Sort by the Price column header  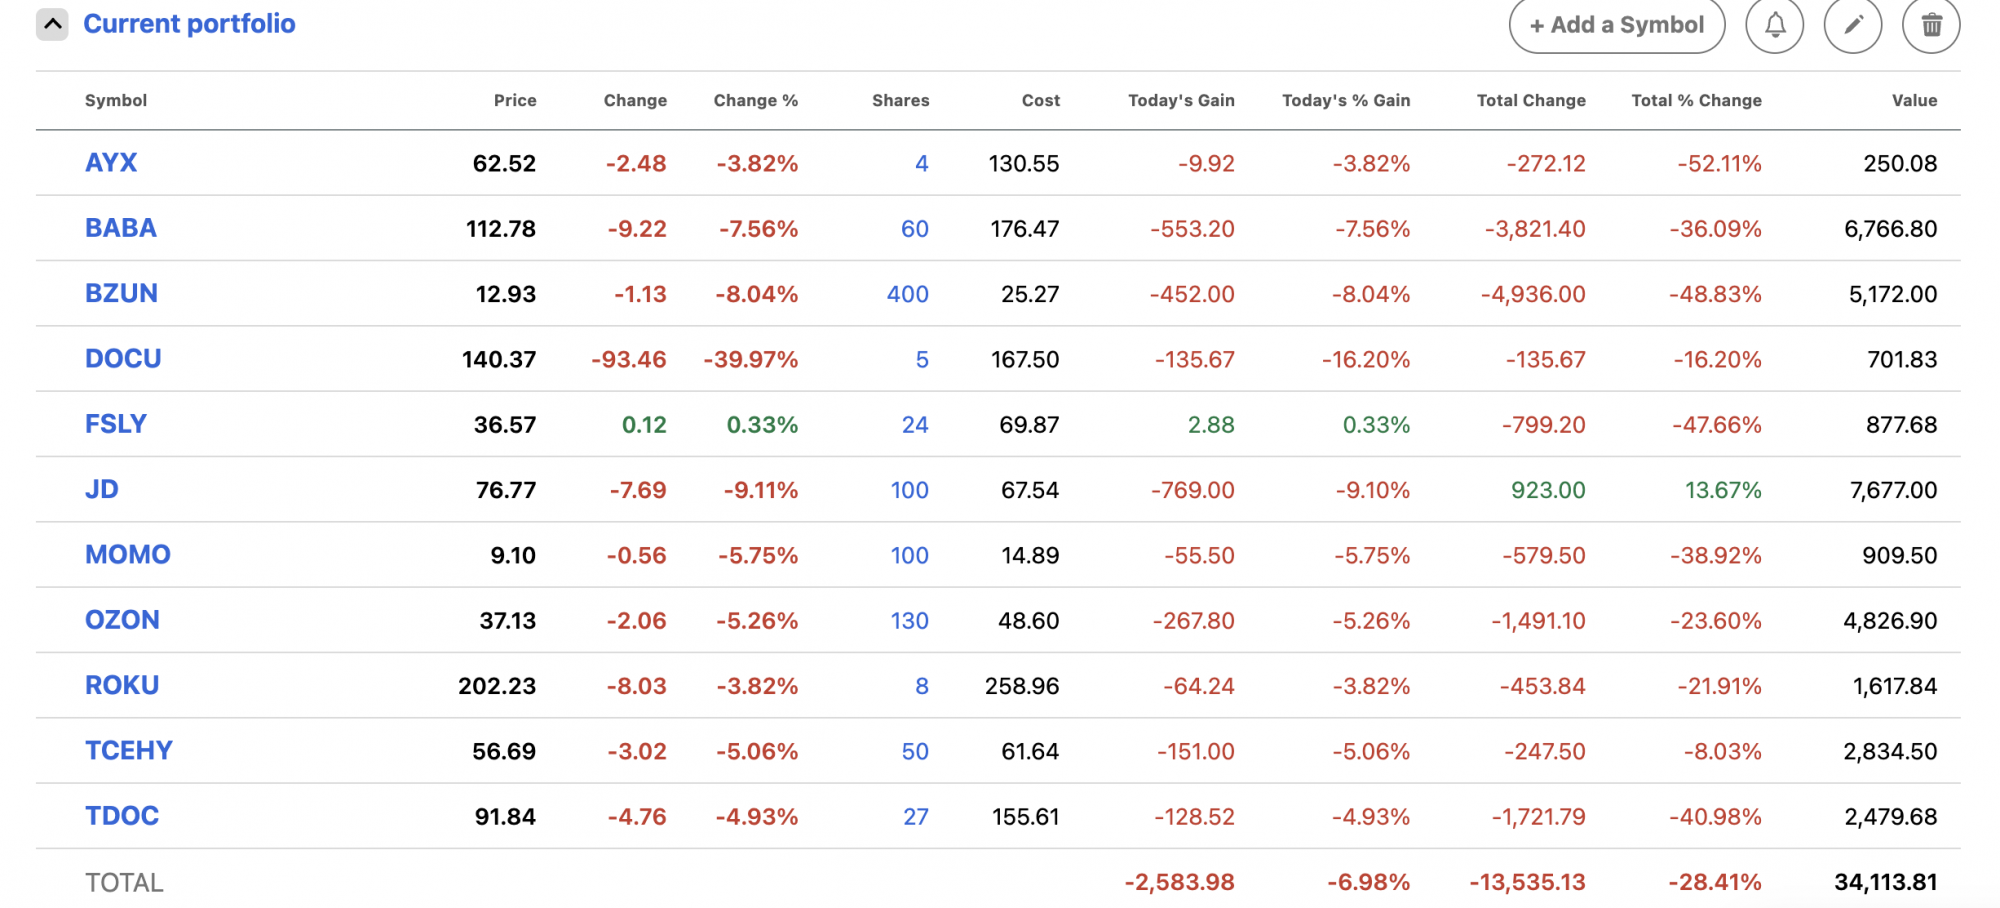click(x=515, y=100)
